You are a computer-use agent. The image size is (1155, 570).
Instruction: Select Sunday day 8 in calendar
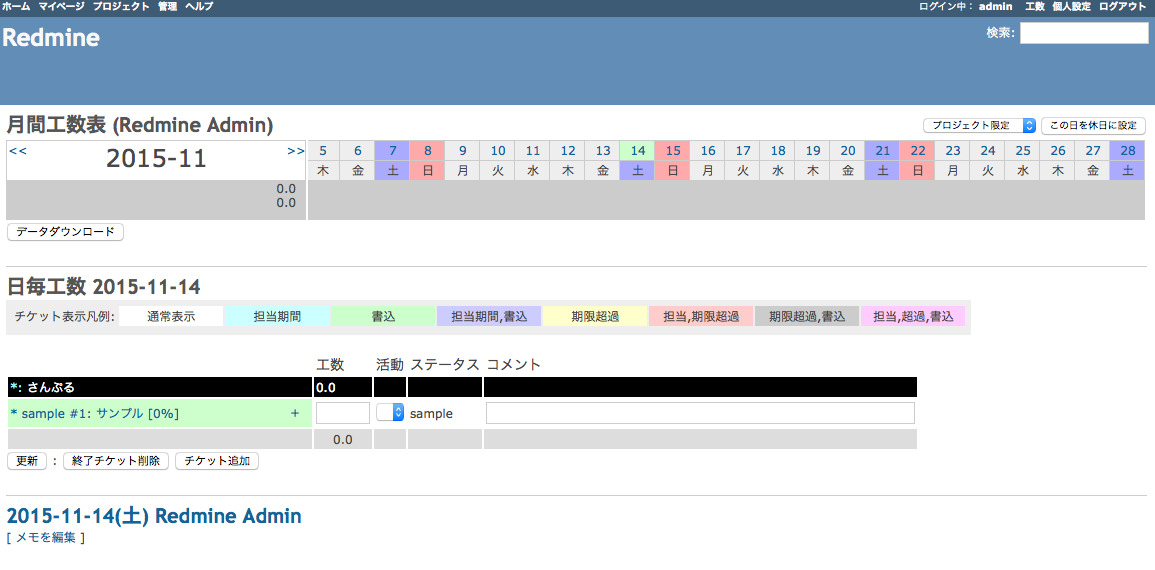pyautogui.click(x=428, y=151)
